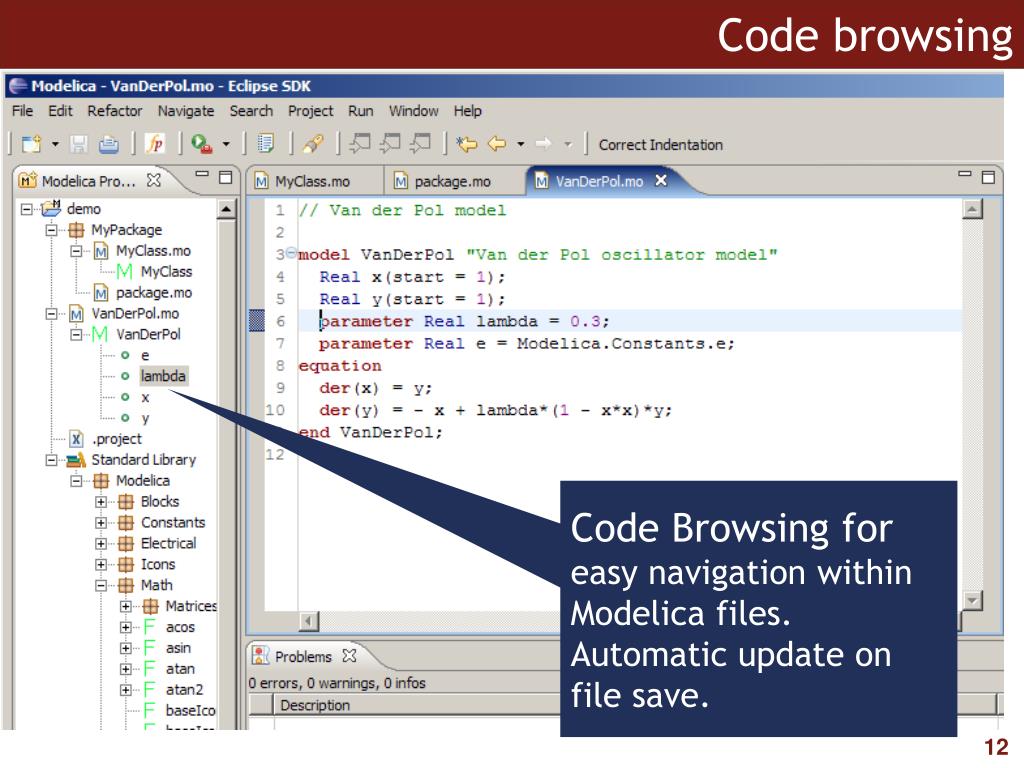Click the Back navigation arrow
Viewport: 1024px width, 768px height.
pyautogui.click(x=497, y=144)
